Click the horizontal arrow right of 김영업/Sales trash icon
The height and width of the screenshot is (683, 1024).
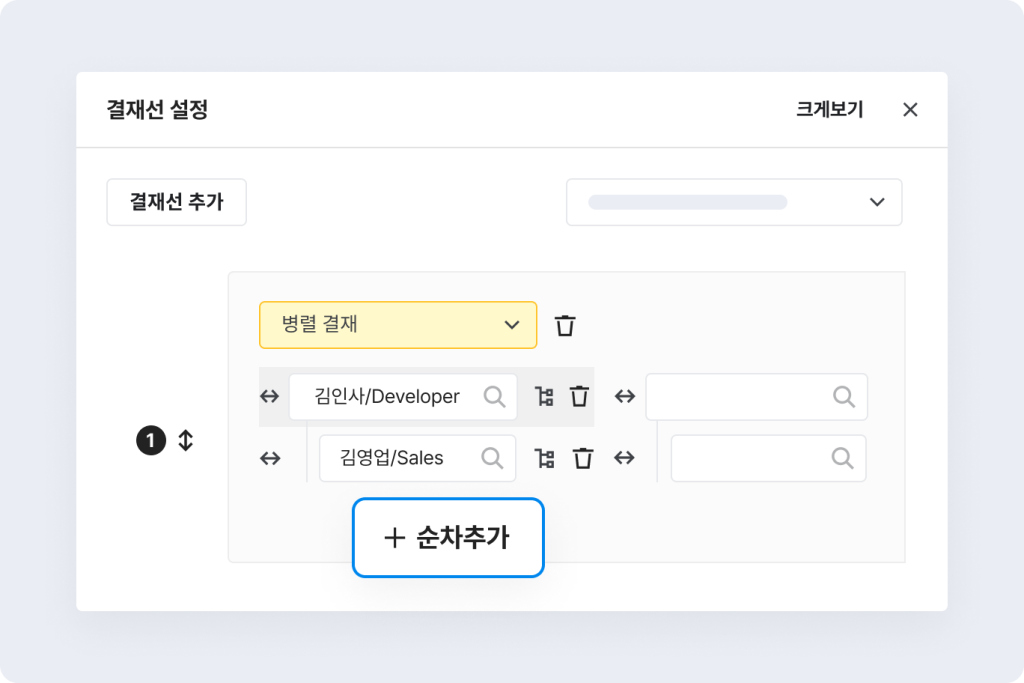pyautogui.click(x=625, y=458)
